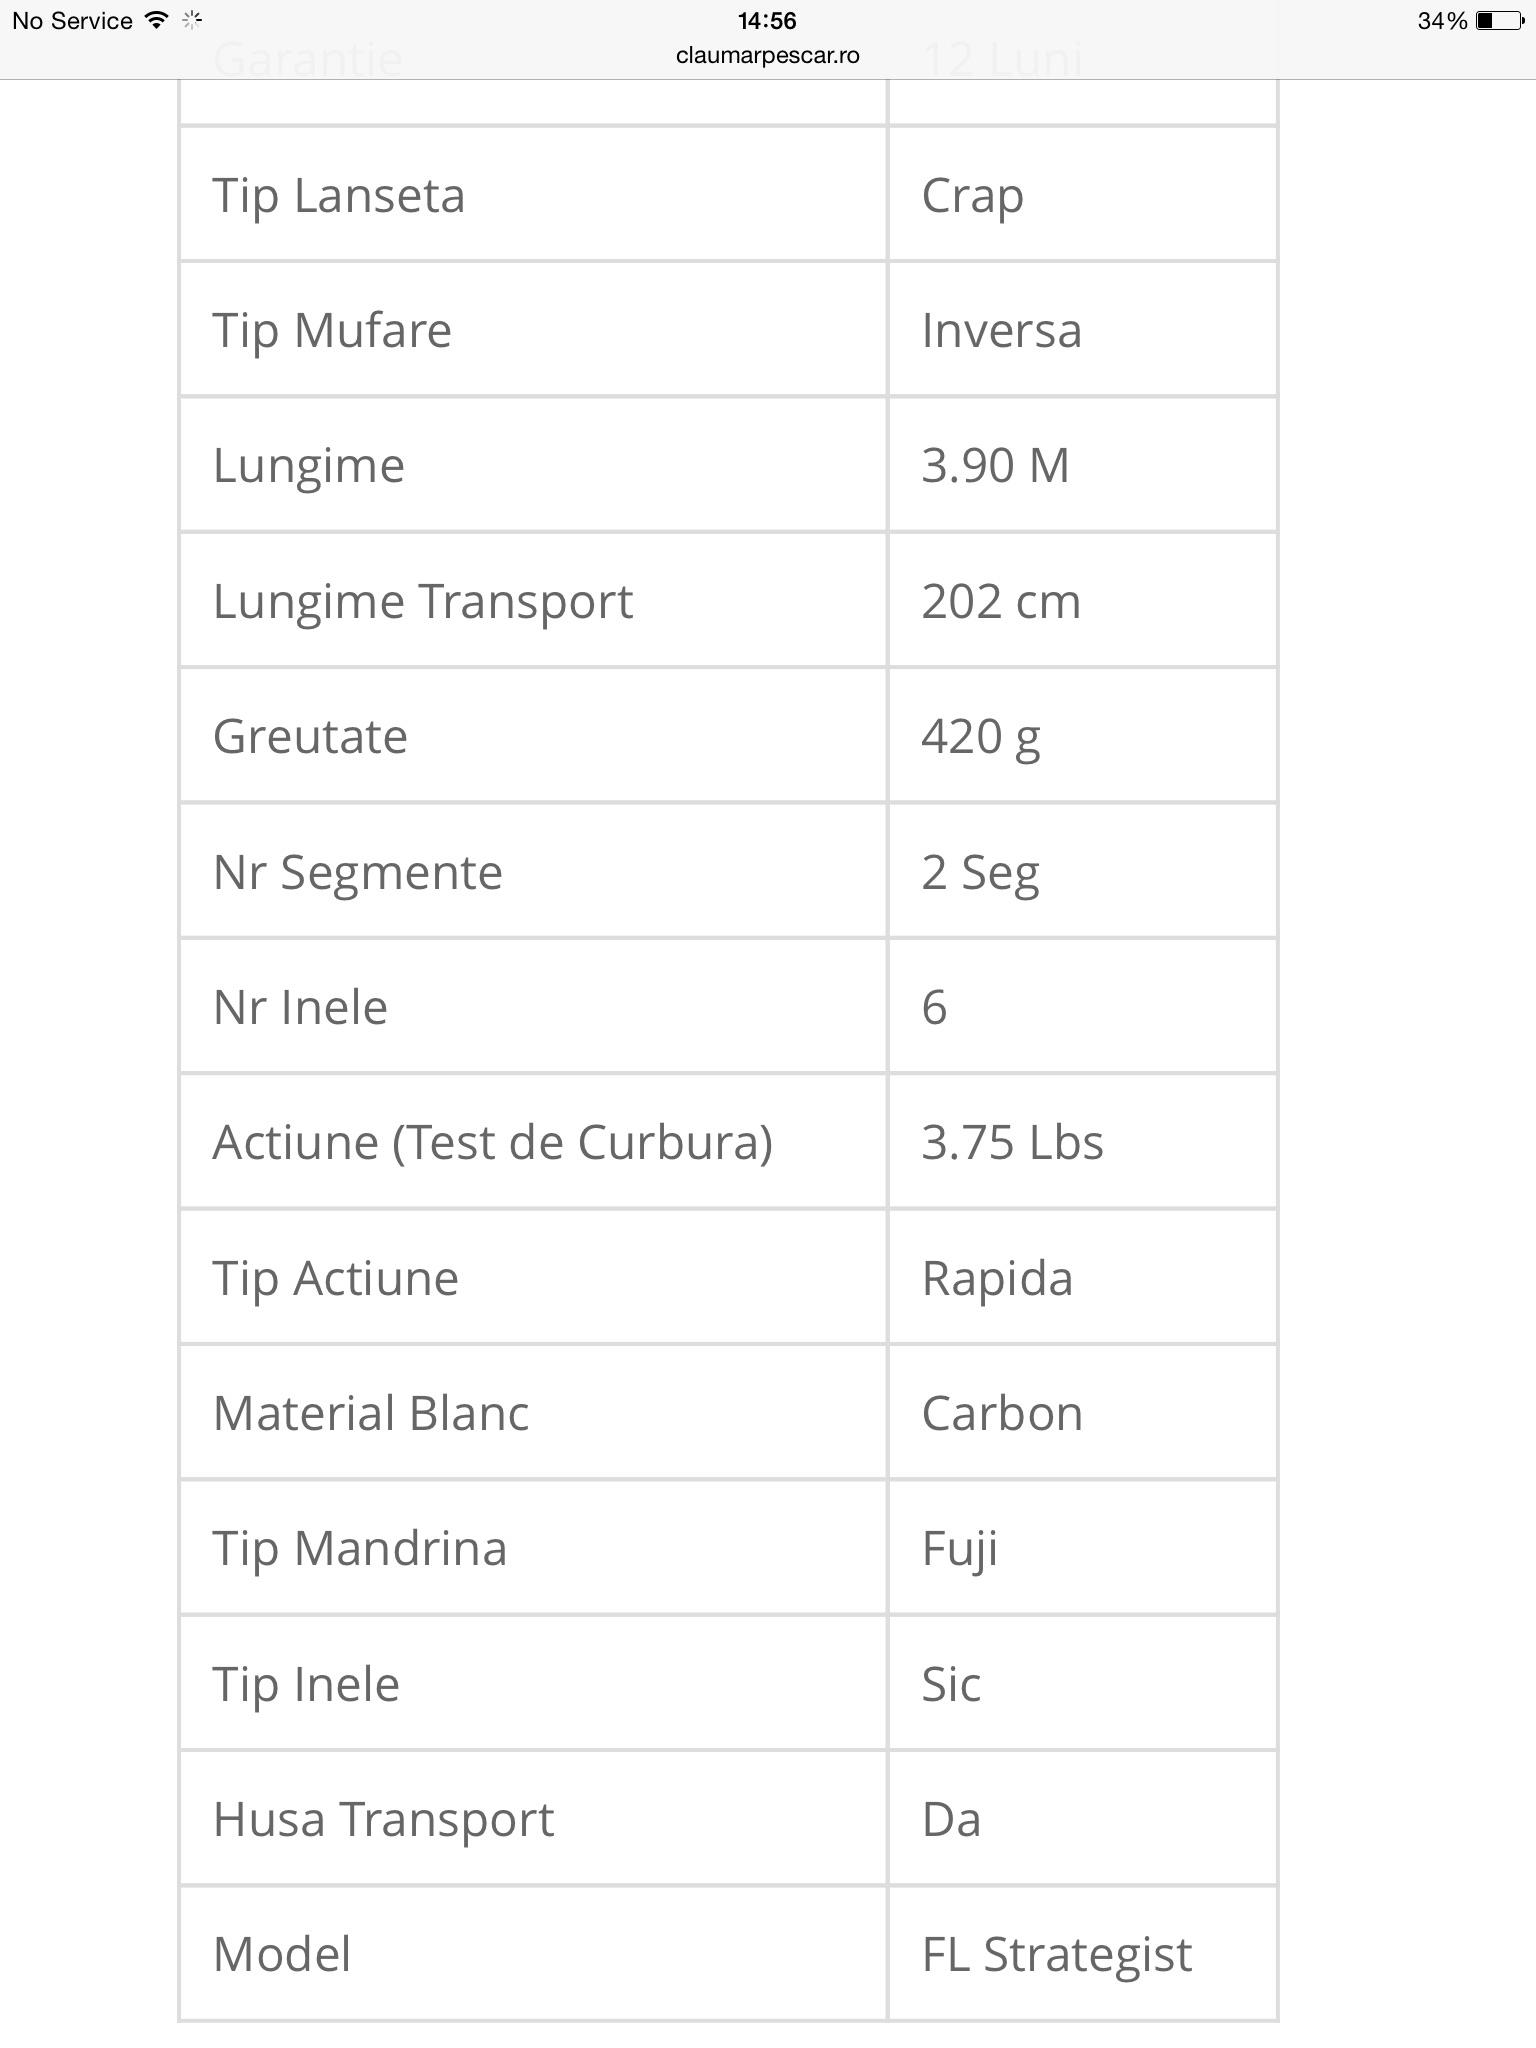Tap the loading spinner icon

192,20
